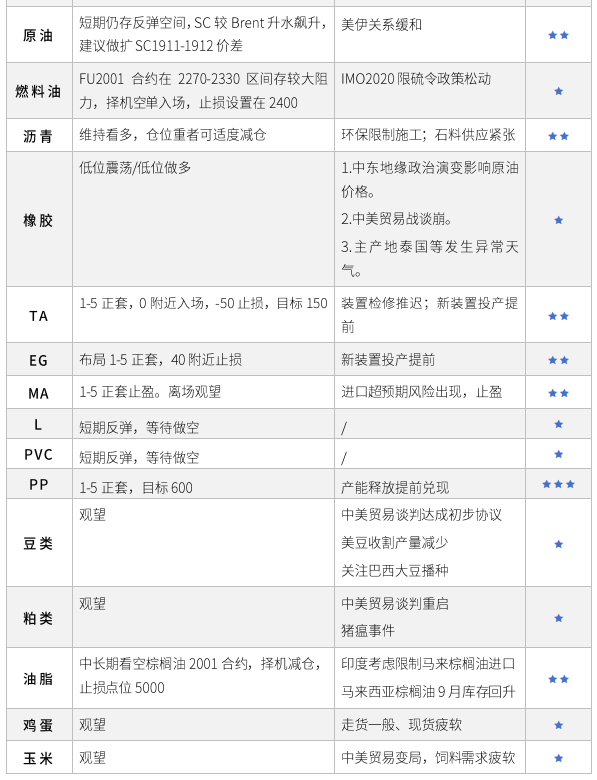Click the EG strategy text 布局 1-5 正套
597x780 pixels.
point(119,360)
